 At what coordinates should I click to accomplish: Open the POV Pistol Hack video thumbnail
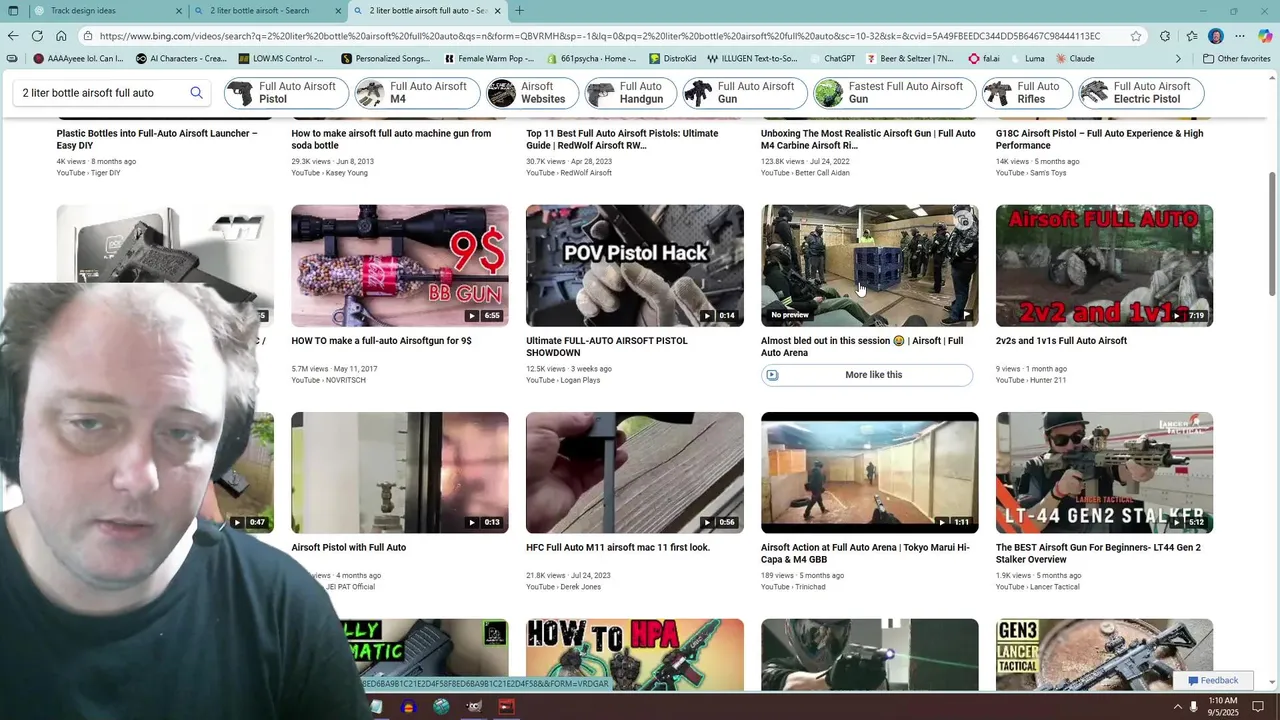point(635,266)
